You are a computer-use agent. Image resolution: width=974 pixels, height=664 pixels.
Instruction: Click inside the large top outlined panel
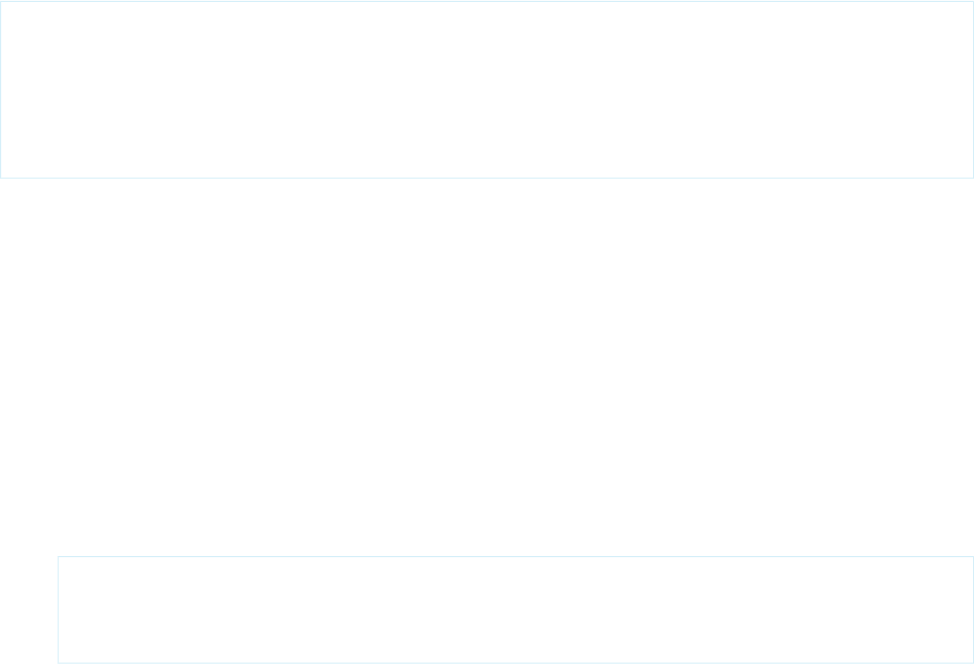tap(487, 89)
